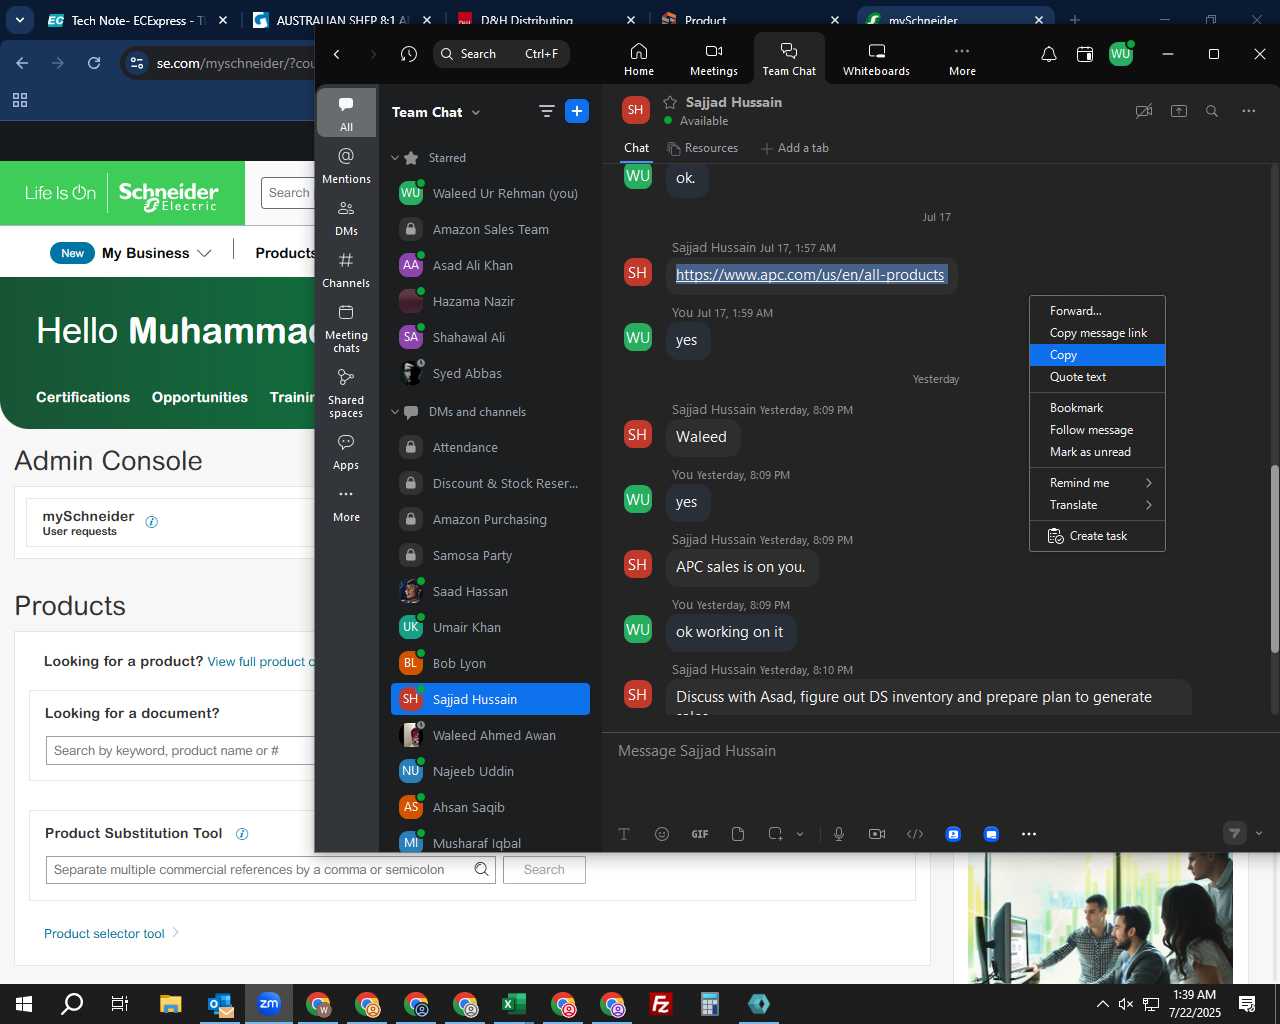Open the Whiteboards tab
Viewport: 1280px width, 1024px height.
click(876, 59)
